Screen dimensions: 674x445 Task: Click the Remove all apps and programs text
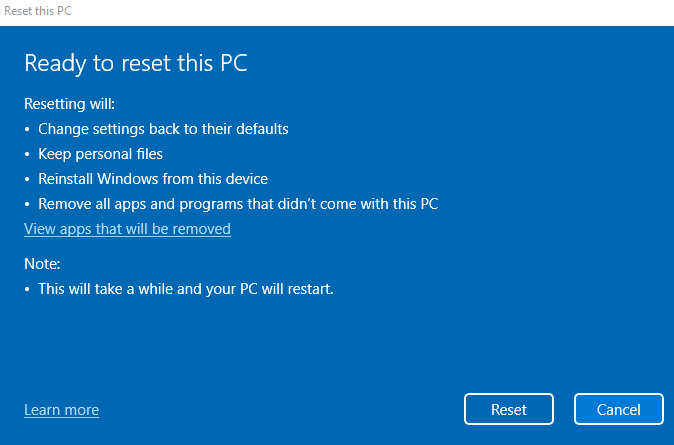238,204
